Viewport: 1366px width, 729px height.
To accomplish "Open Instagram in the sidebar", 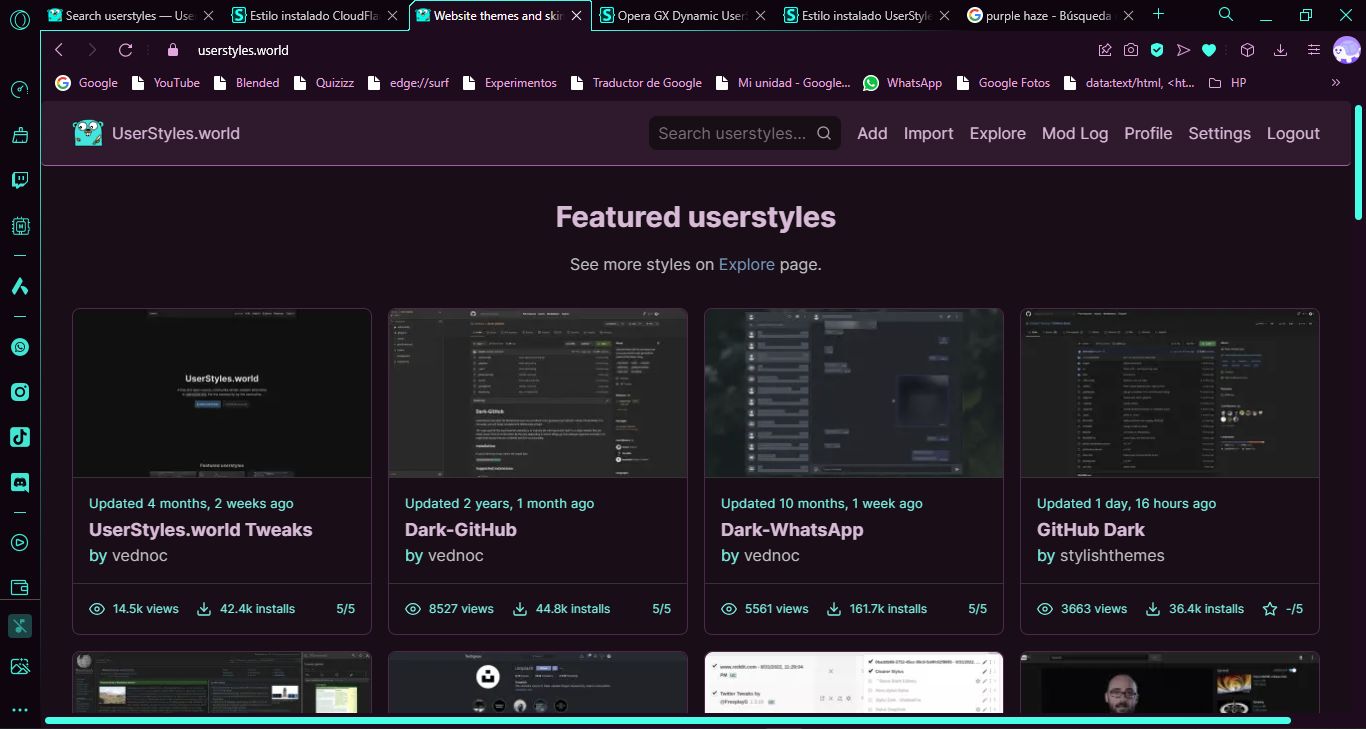I will point(19,392).
